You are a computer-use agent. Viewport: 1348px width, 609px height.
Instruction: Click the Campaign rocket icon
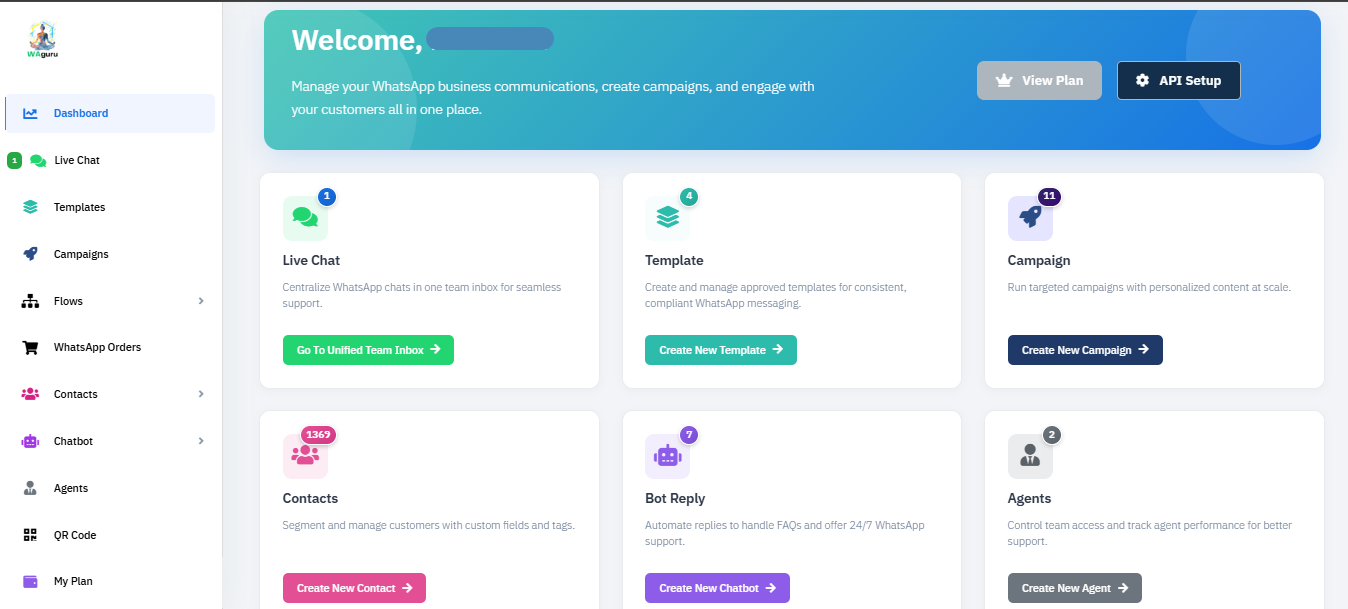point(1030,216)
